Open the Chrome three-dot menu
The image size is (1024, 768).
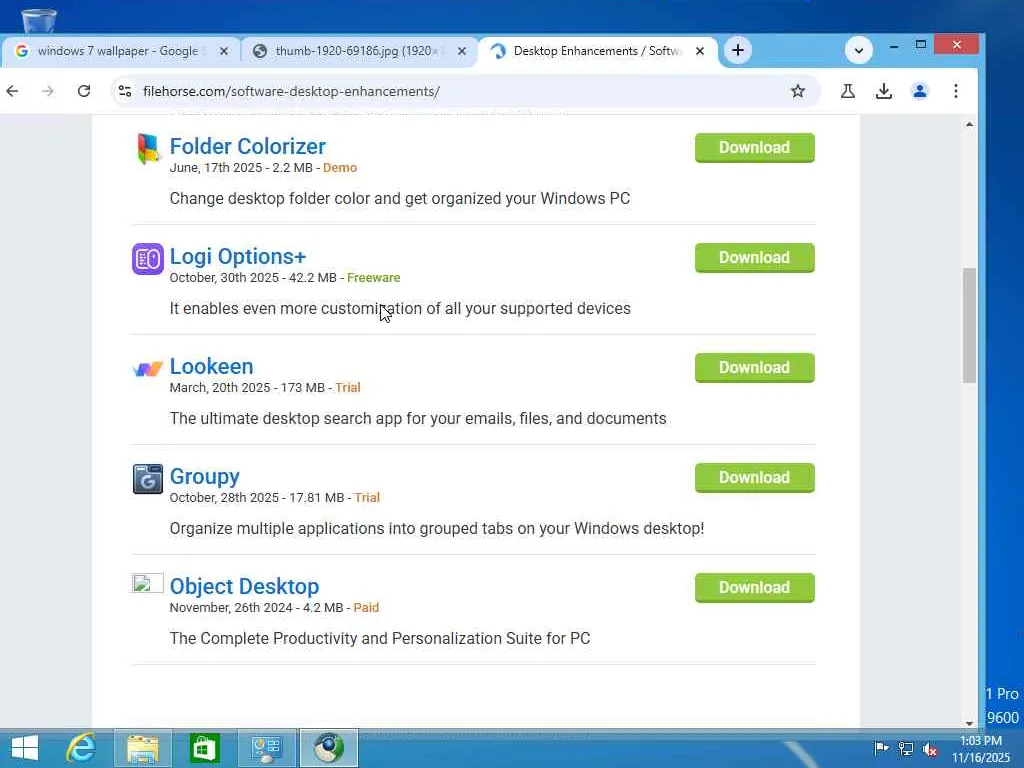click(955, 91)
